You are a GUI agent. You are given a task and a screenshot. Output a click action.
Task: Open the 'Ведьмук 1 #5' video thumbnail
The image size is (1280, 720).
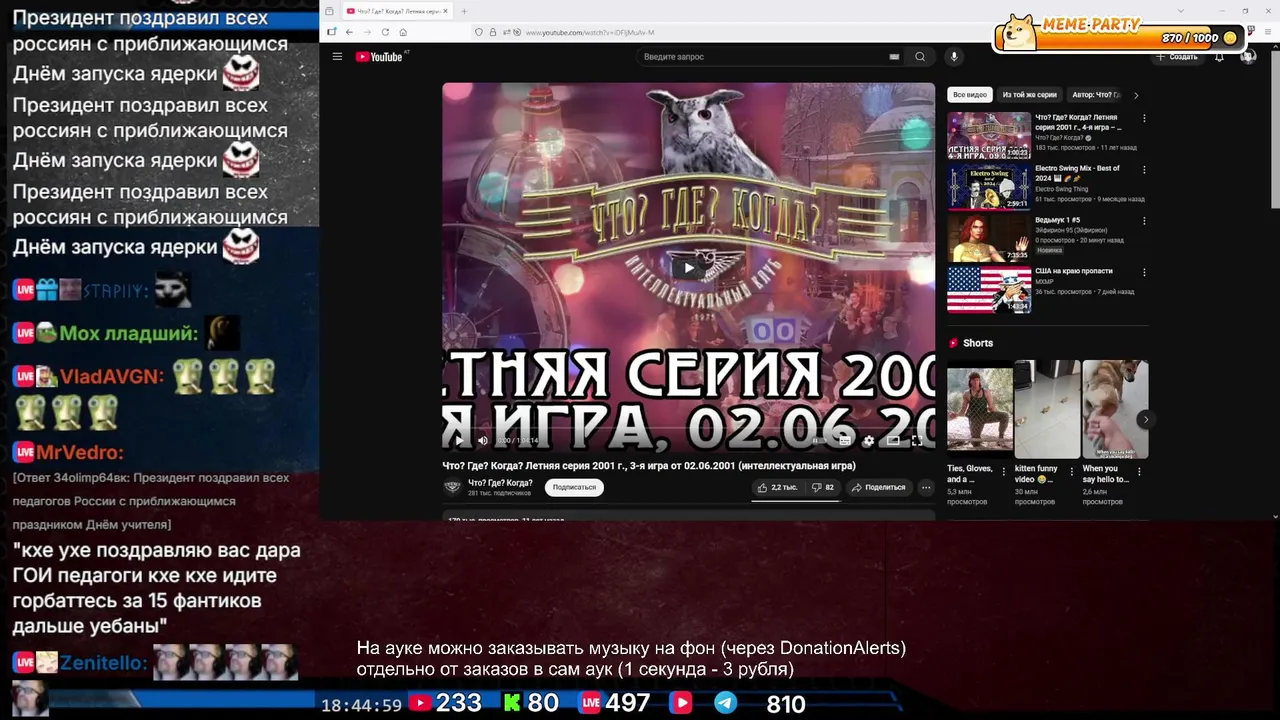(x=989, y=238)
